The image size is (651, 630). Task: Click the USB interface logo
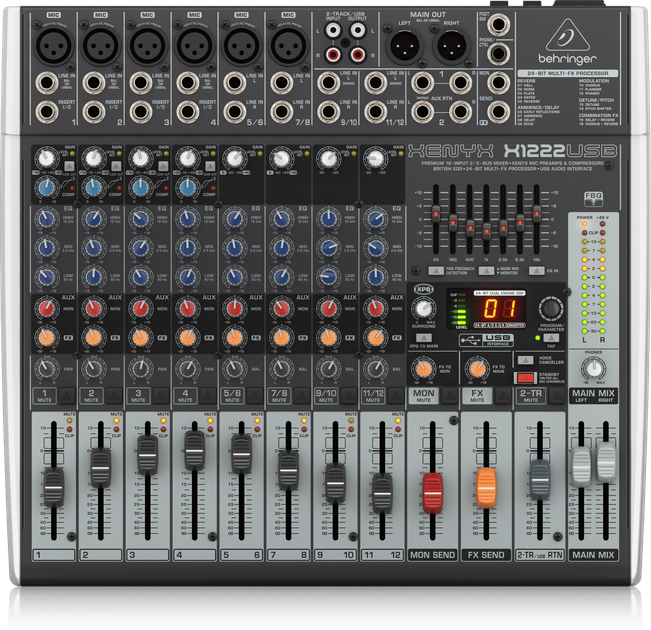(x=486, y=340)
